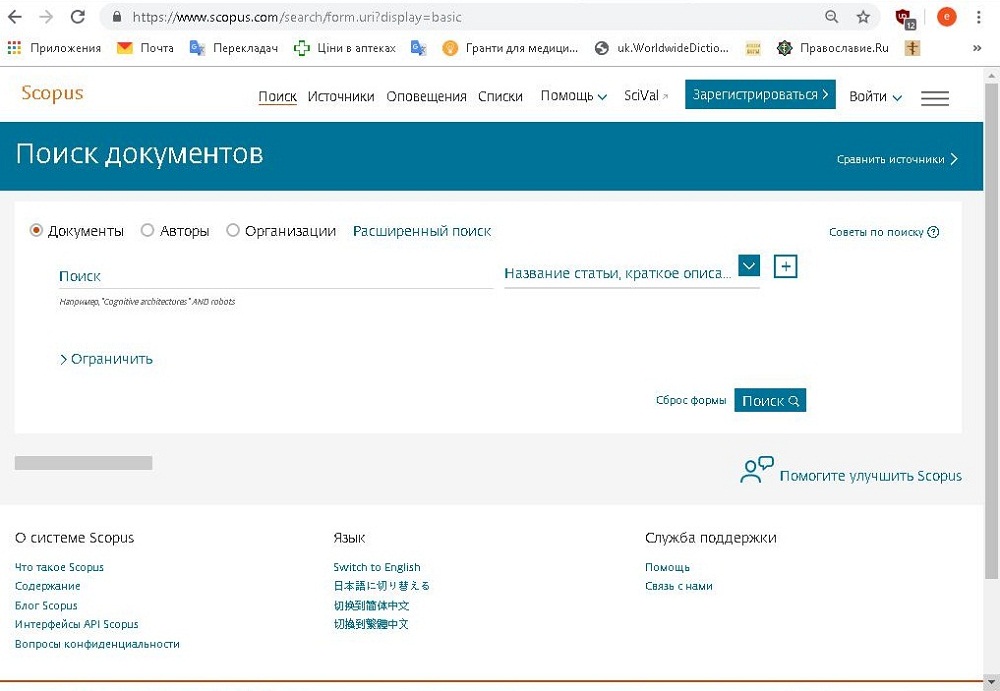Expand the Ограничить limit section
The height and width of the screenshot is (691, 1000).
pos(106,359)
